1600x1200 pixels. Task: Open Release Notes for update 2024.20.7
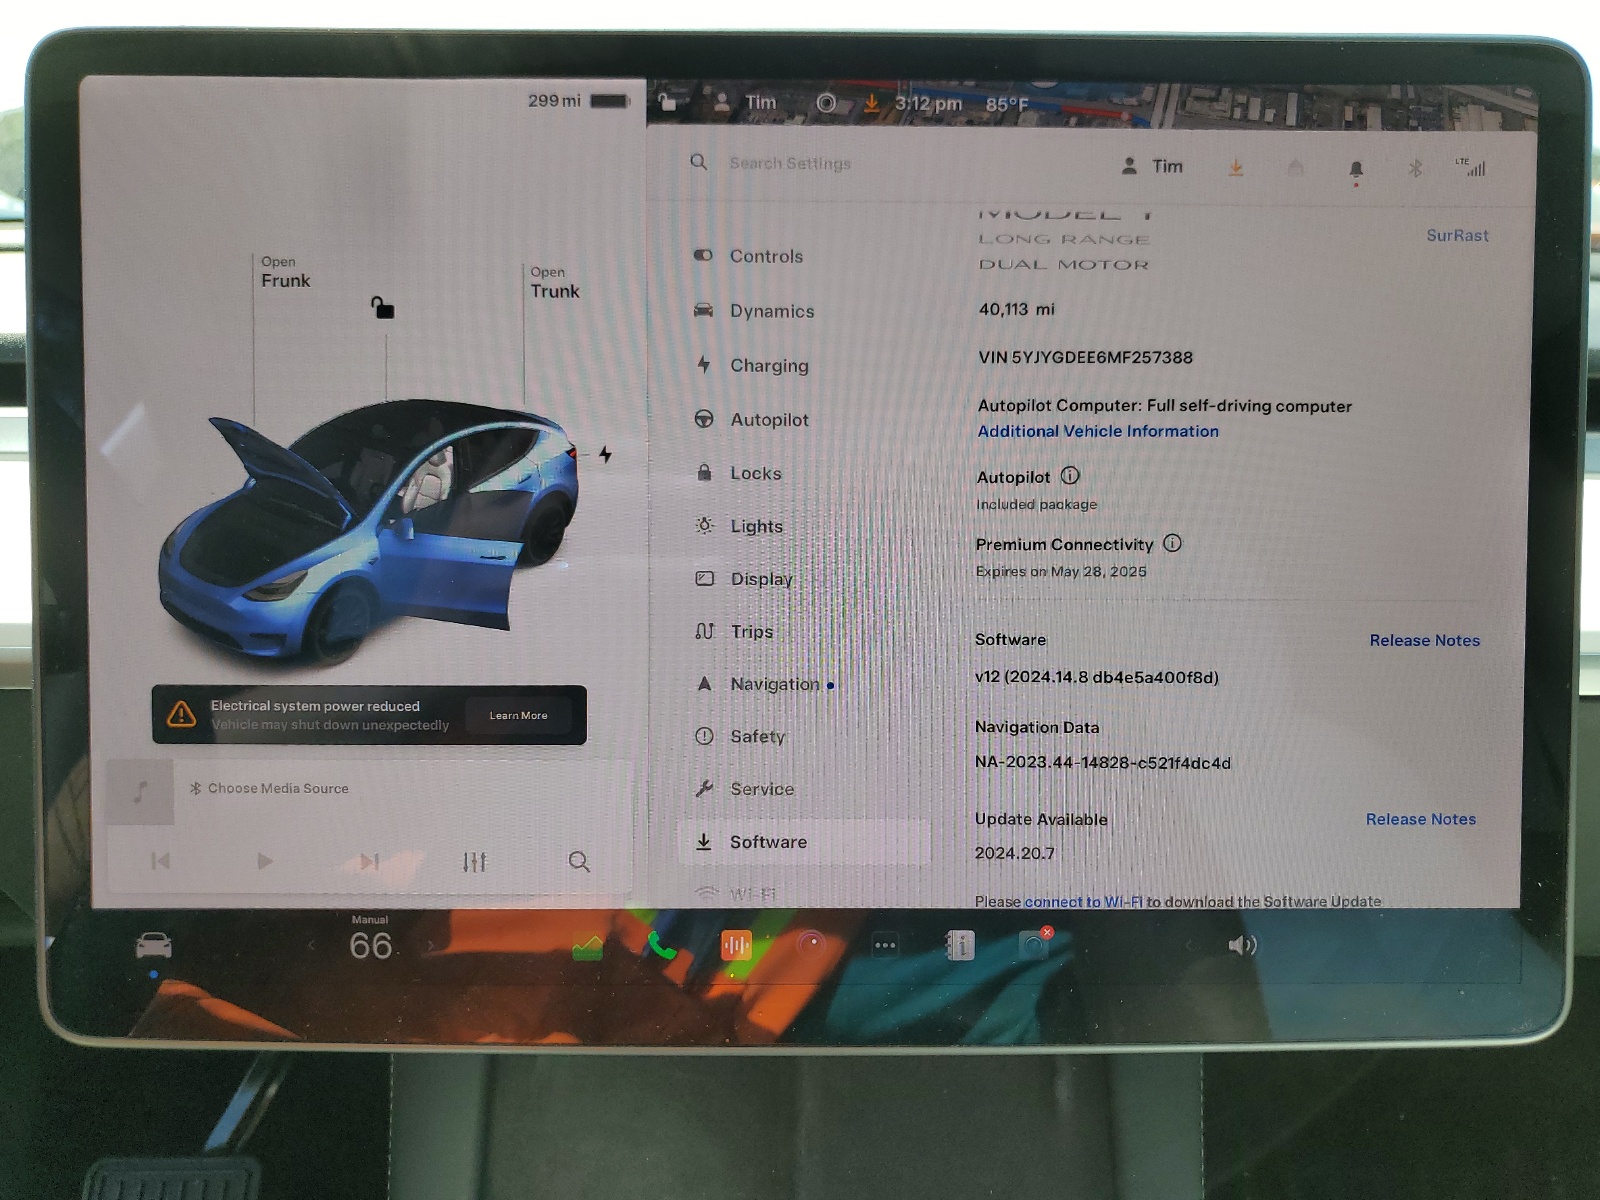click(1420, 819)
